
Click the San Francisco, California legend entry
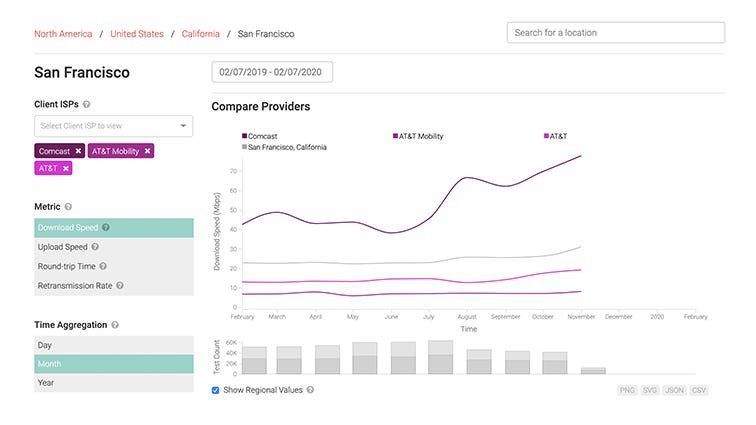(x=284, y=147)
